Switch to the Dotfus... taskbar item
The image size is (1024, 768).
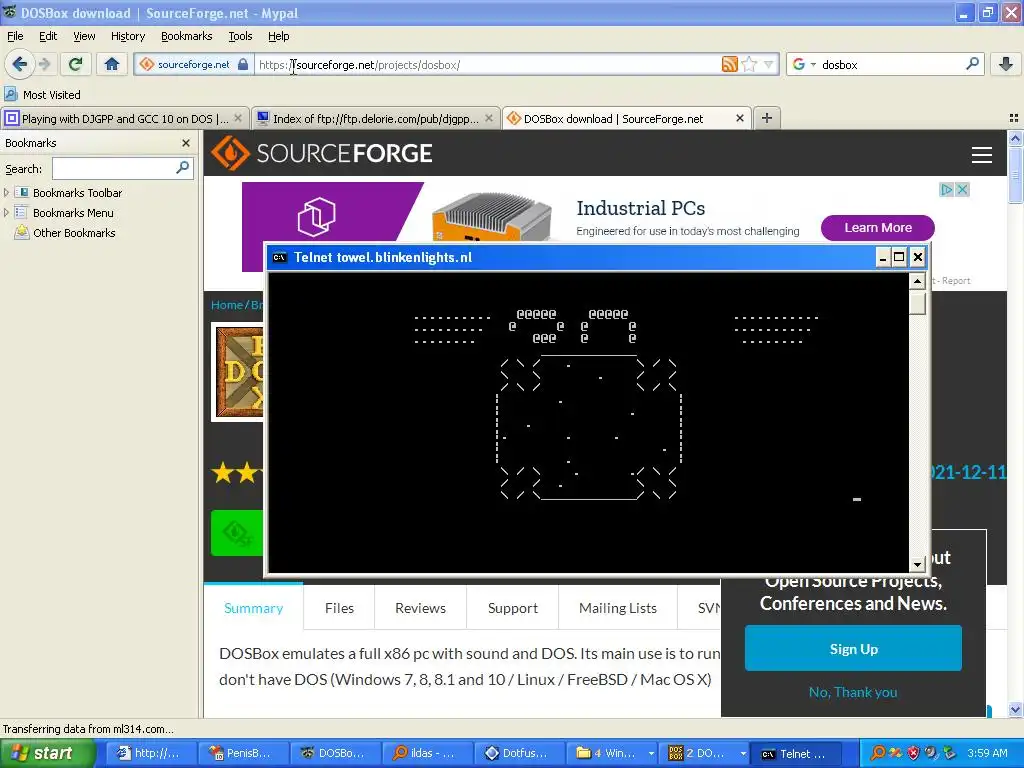pyautogui.click(x=517, y=753)
